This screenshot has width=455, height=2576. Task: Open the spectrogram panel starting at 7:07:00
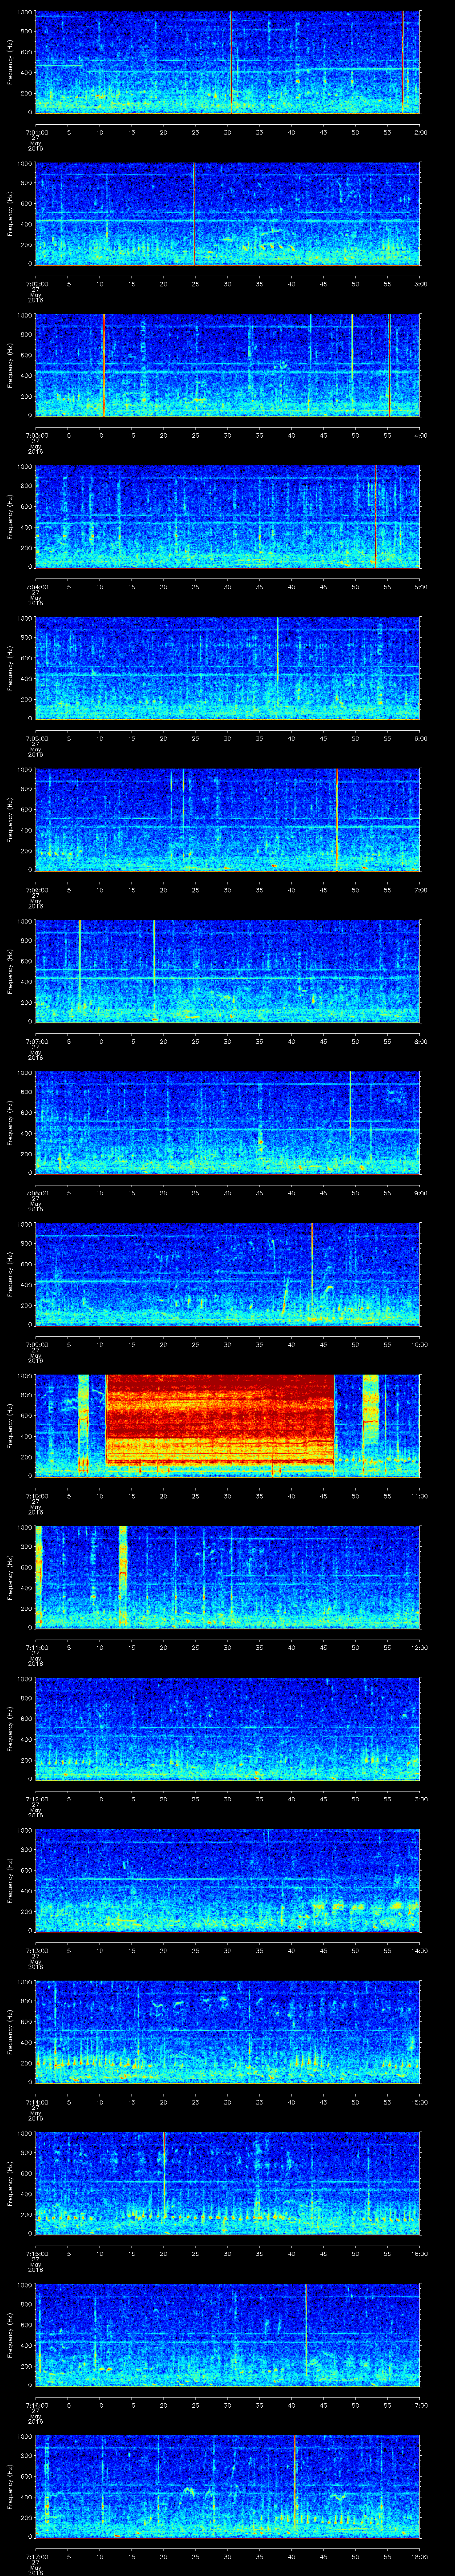[227, 971]
